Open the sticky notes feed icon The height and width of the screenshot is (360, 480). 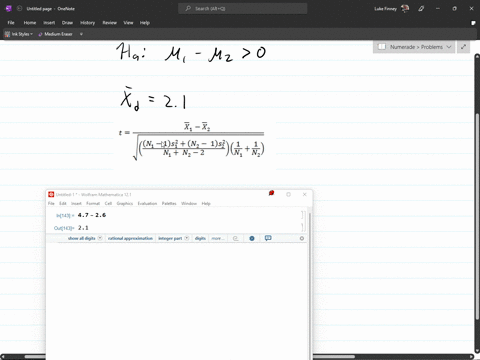pos(473,23)
